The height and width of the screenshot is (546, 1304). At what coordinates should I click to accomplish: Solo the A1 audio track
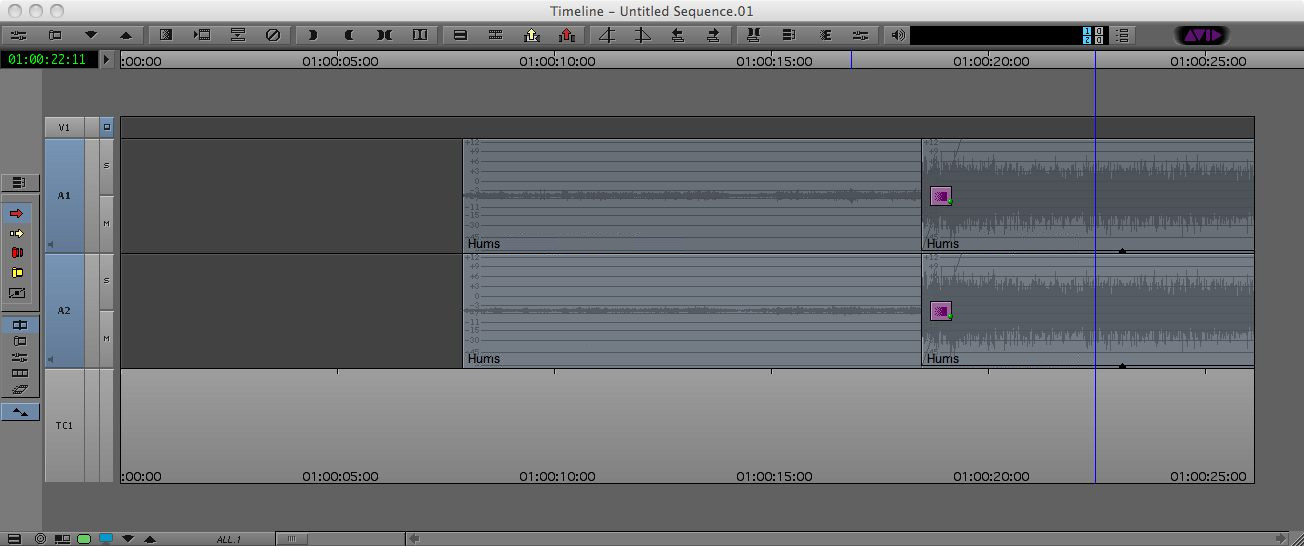pyautogui.click(x=107, y=166)
